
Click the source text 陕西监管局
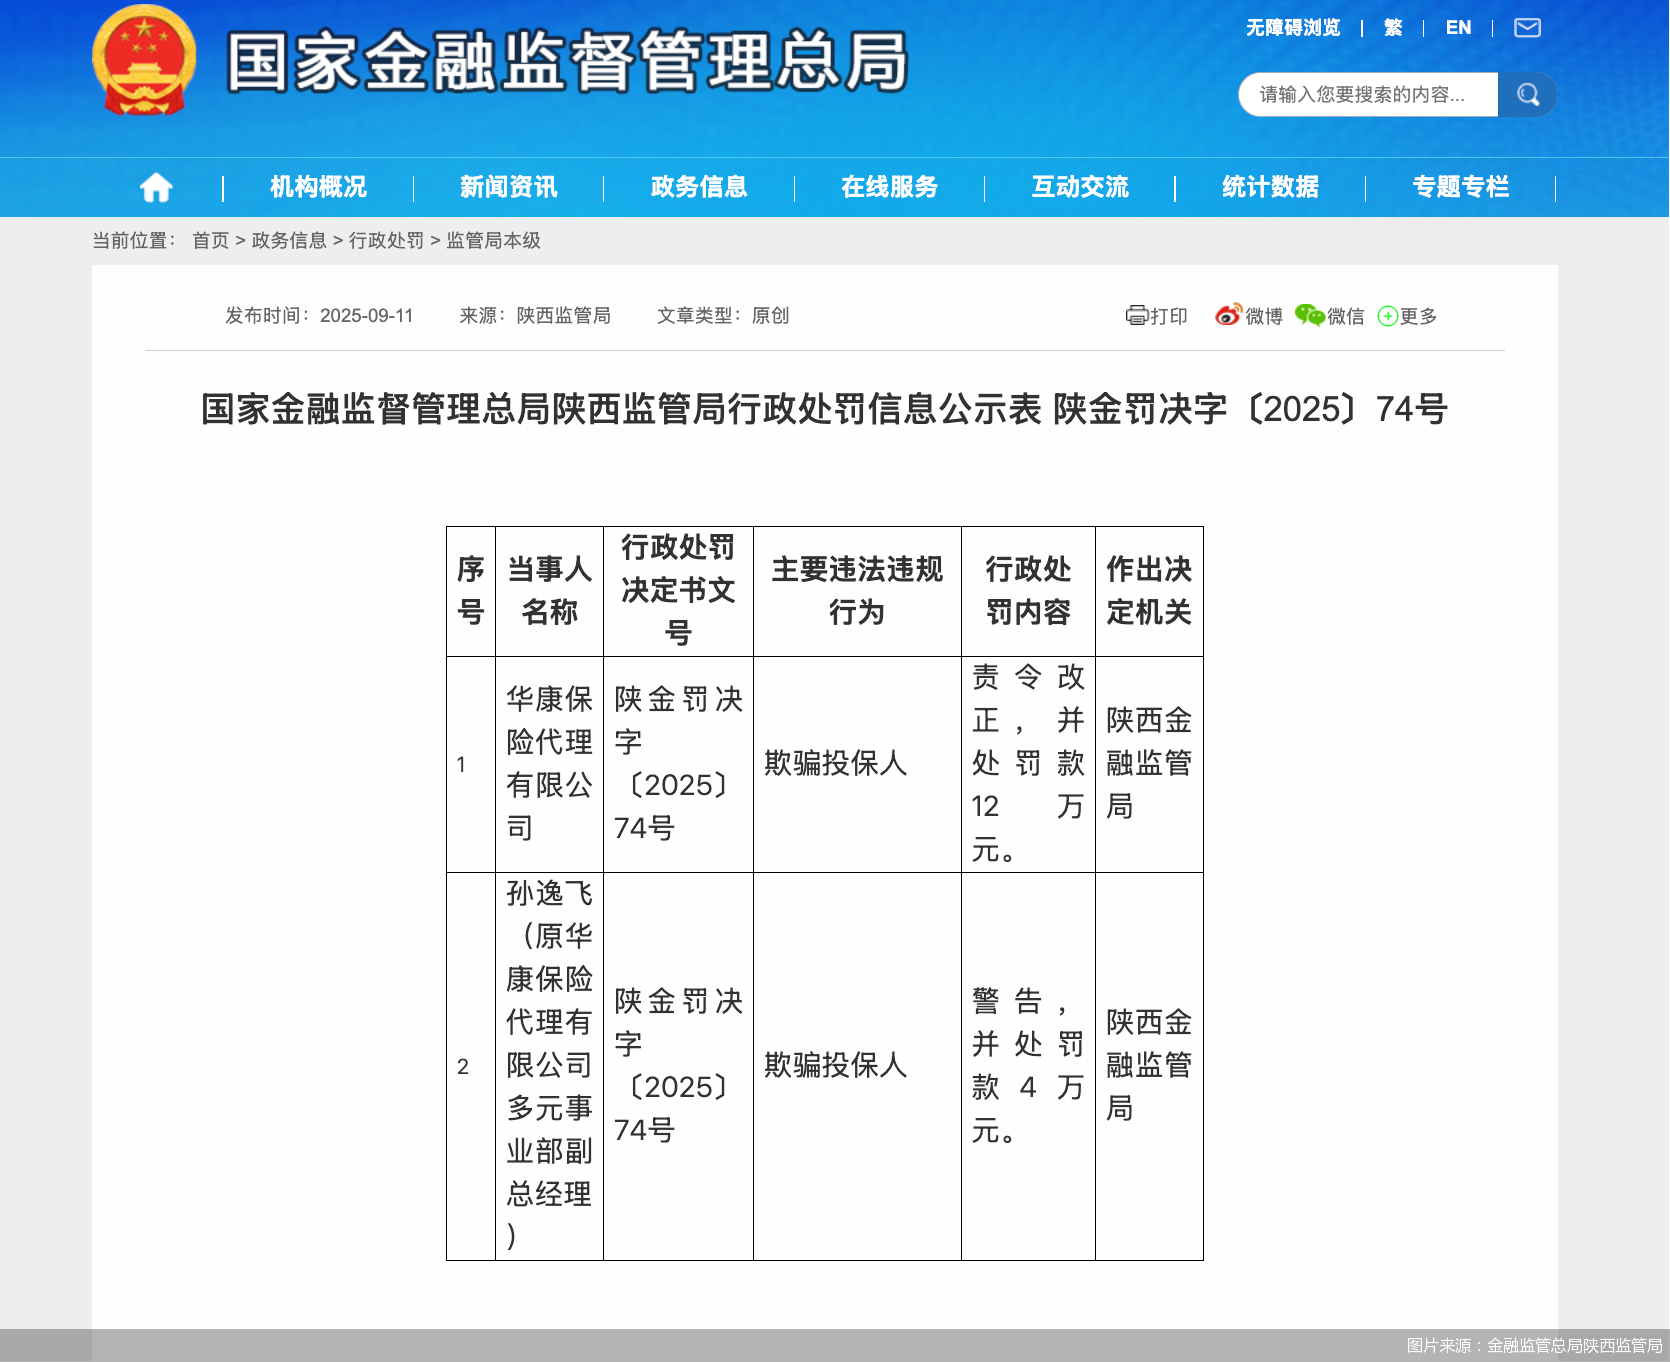(x=563, y=316)
